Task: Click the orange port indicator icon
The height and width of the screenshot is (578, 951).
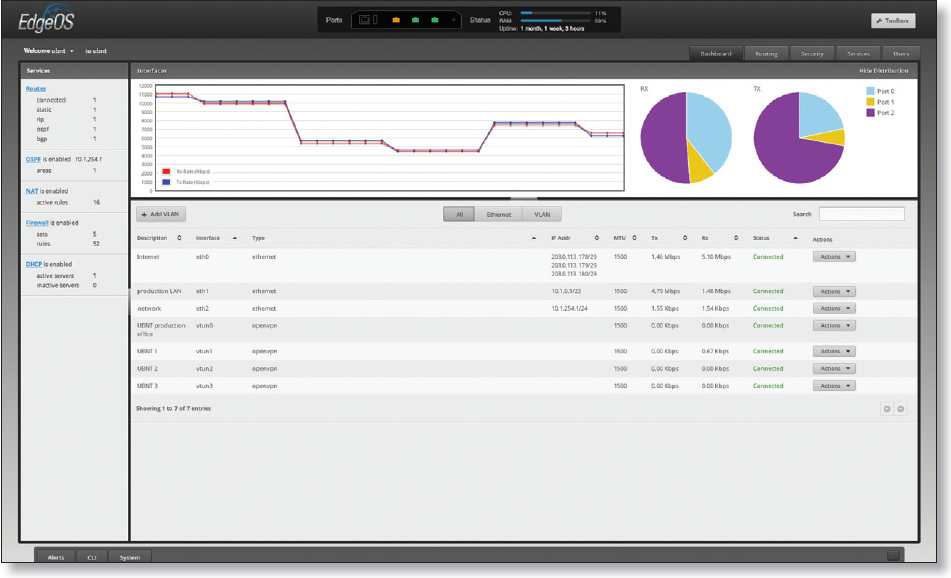Action: tap(396, 20)
